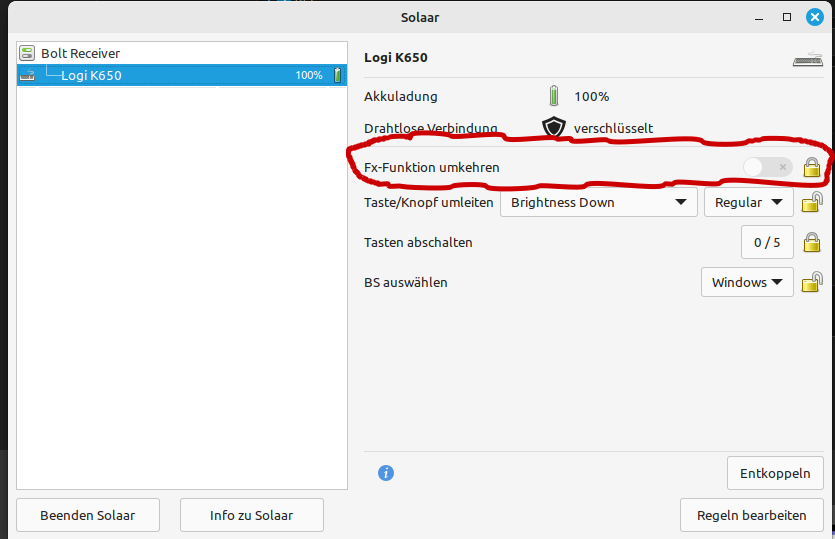Click the battery icon next to Akkuladung
835x539 pixels.
click(x=554, y=96)
